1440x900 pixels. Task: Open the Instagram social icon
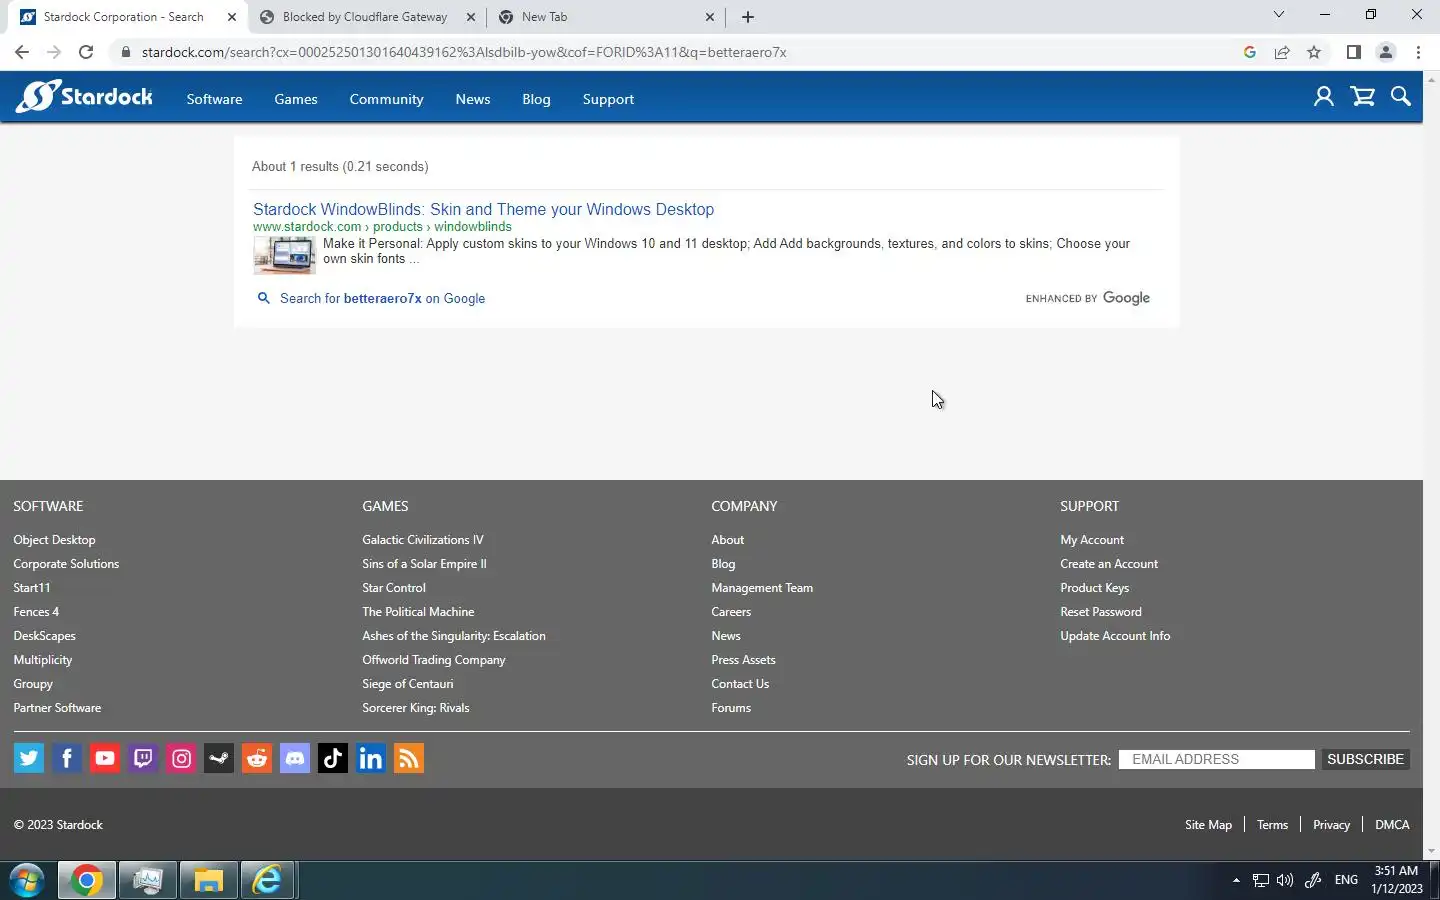[x=181, y=758]
